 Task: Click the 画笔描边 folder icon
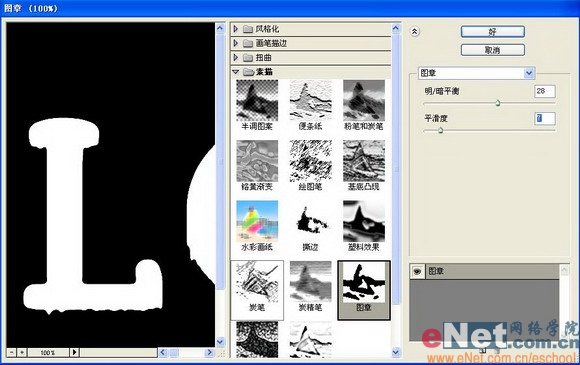[x=248, y=44]
